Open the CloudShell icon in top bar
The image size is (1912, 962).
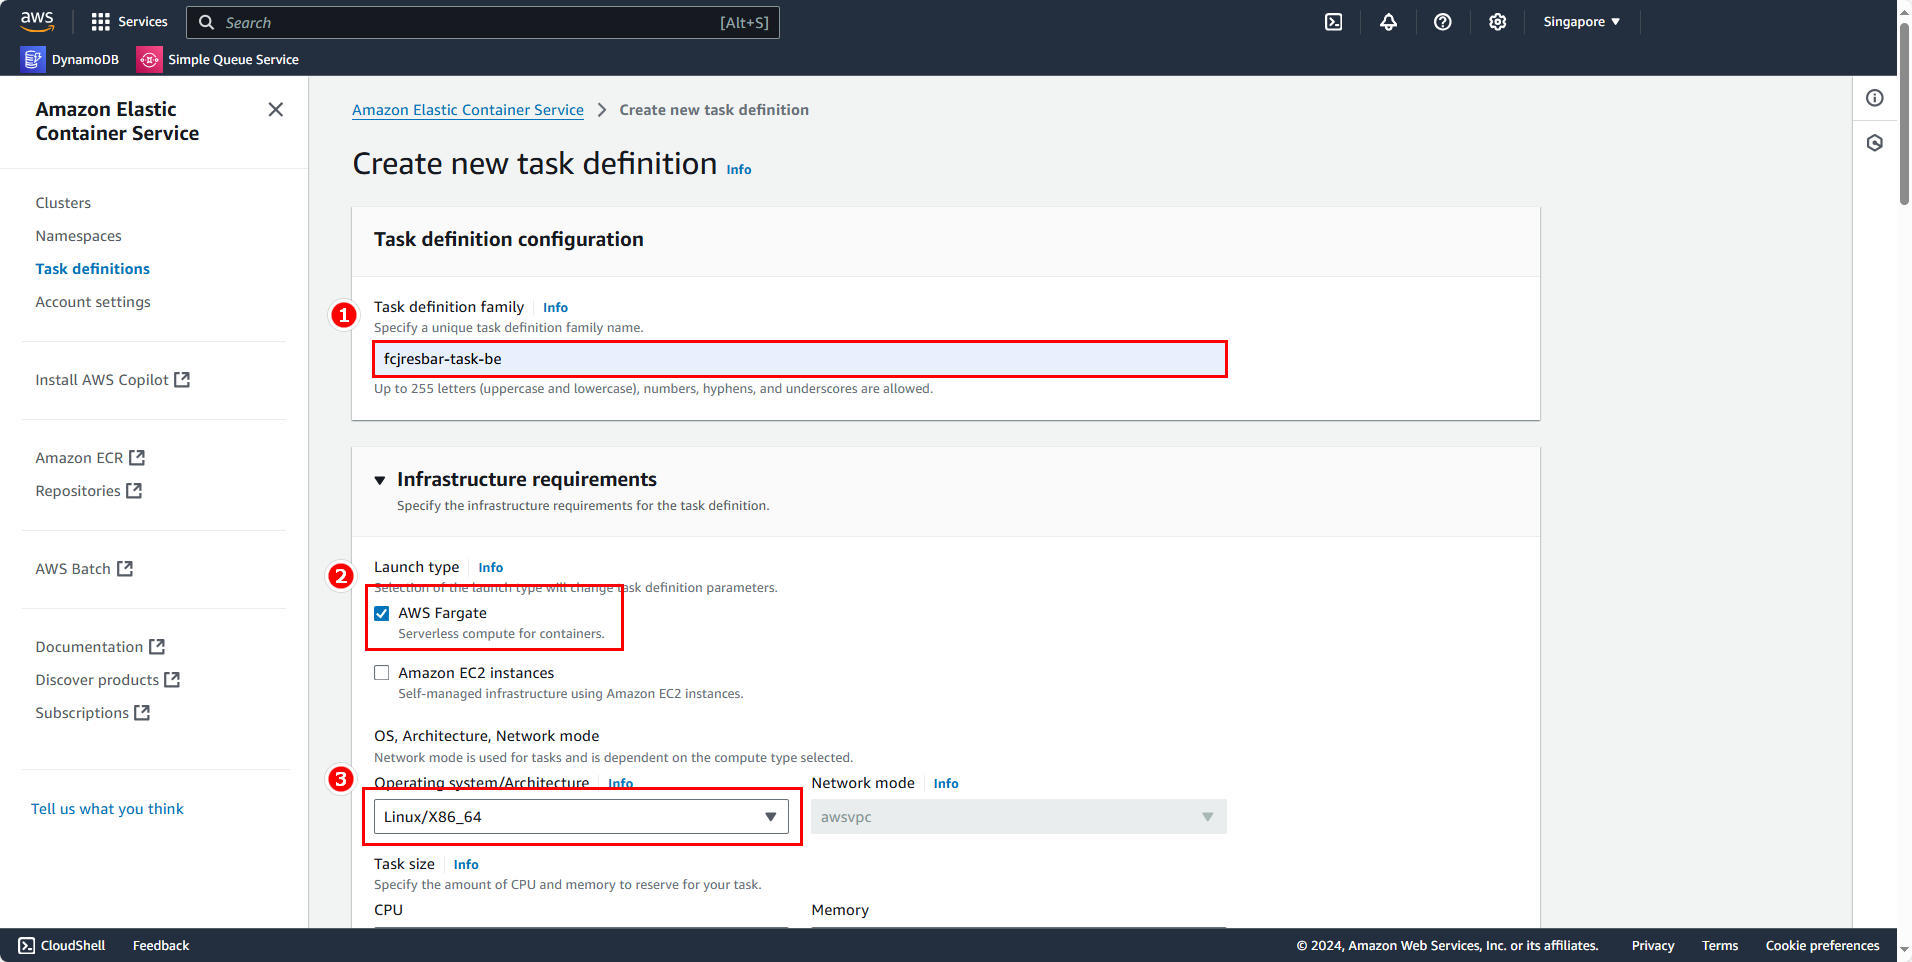click(x=1334, y=22)
